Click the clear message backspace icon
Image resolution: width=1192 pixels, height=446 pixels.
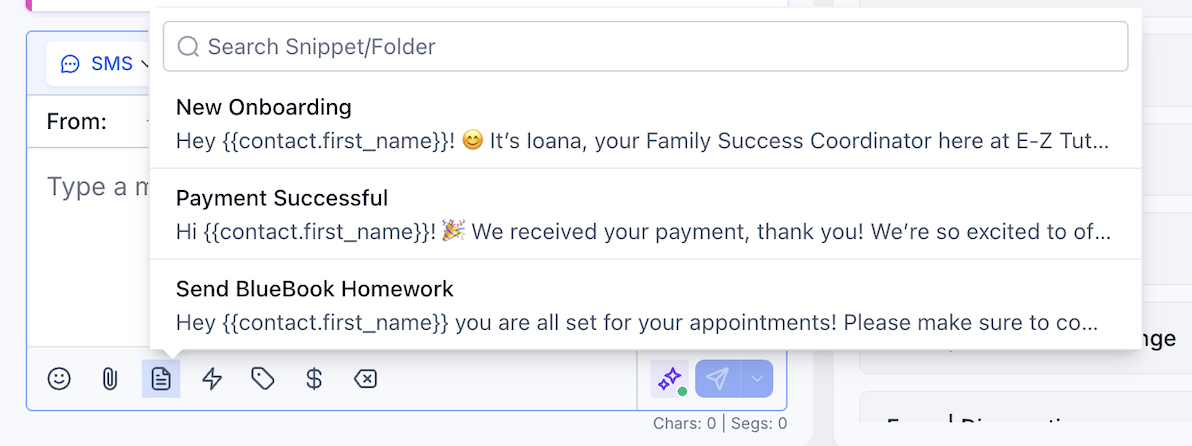366,378
